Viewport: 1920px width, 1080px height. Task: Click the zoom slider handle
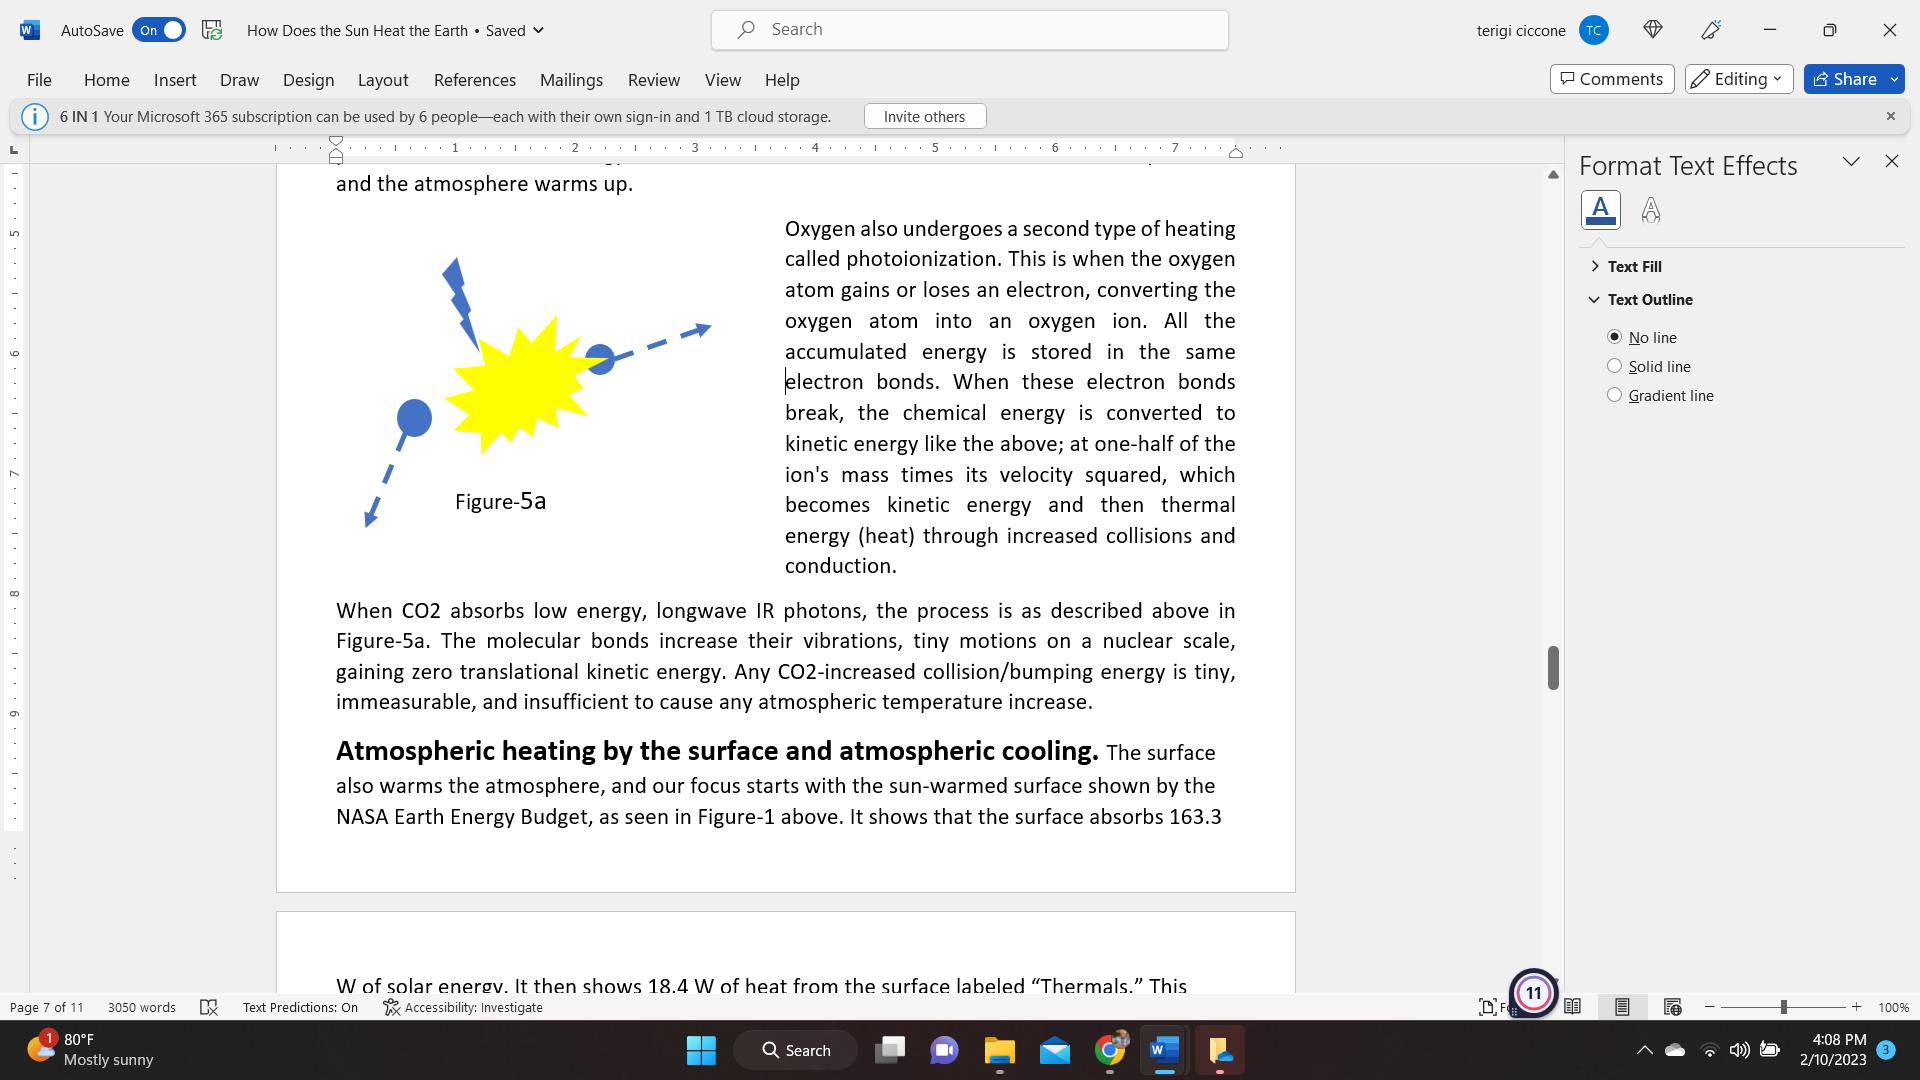click(1783, 1007)
